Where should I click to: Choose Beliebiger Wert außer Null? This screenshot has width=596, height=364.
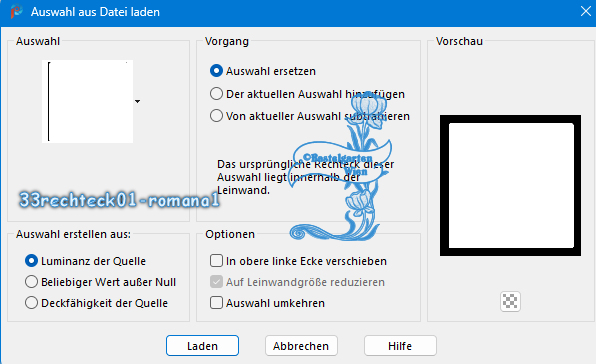pyautogui.click(x=31, y=282)
